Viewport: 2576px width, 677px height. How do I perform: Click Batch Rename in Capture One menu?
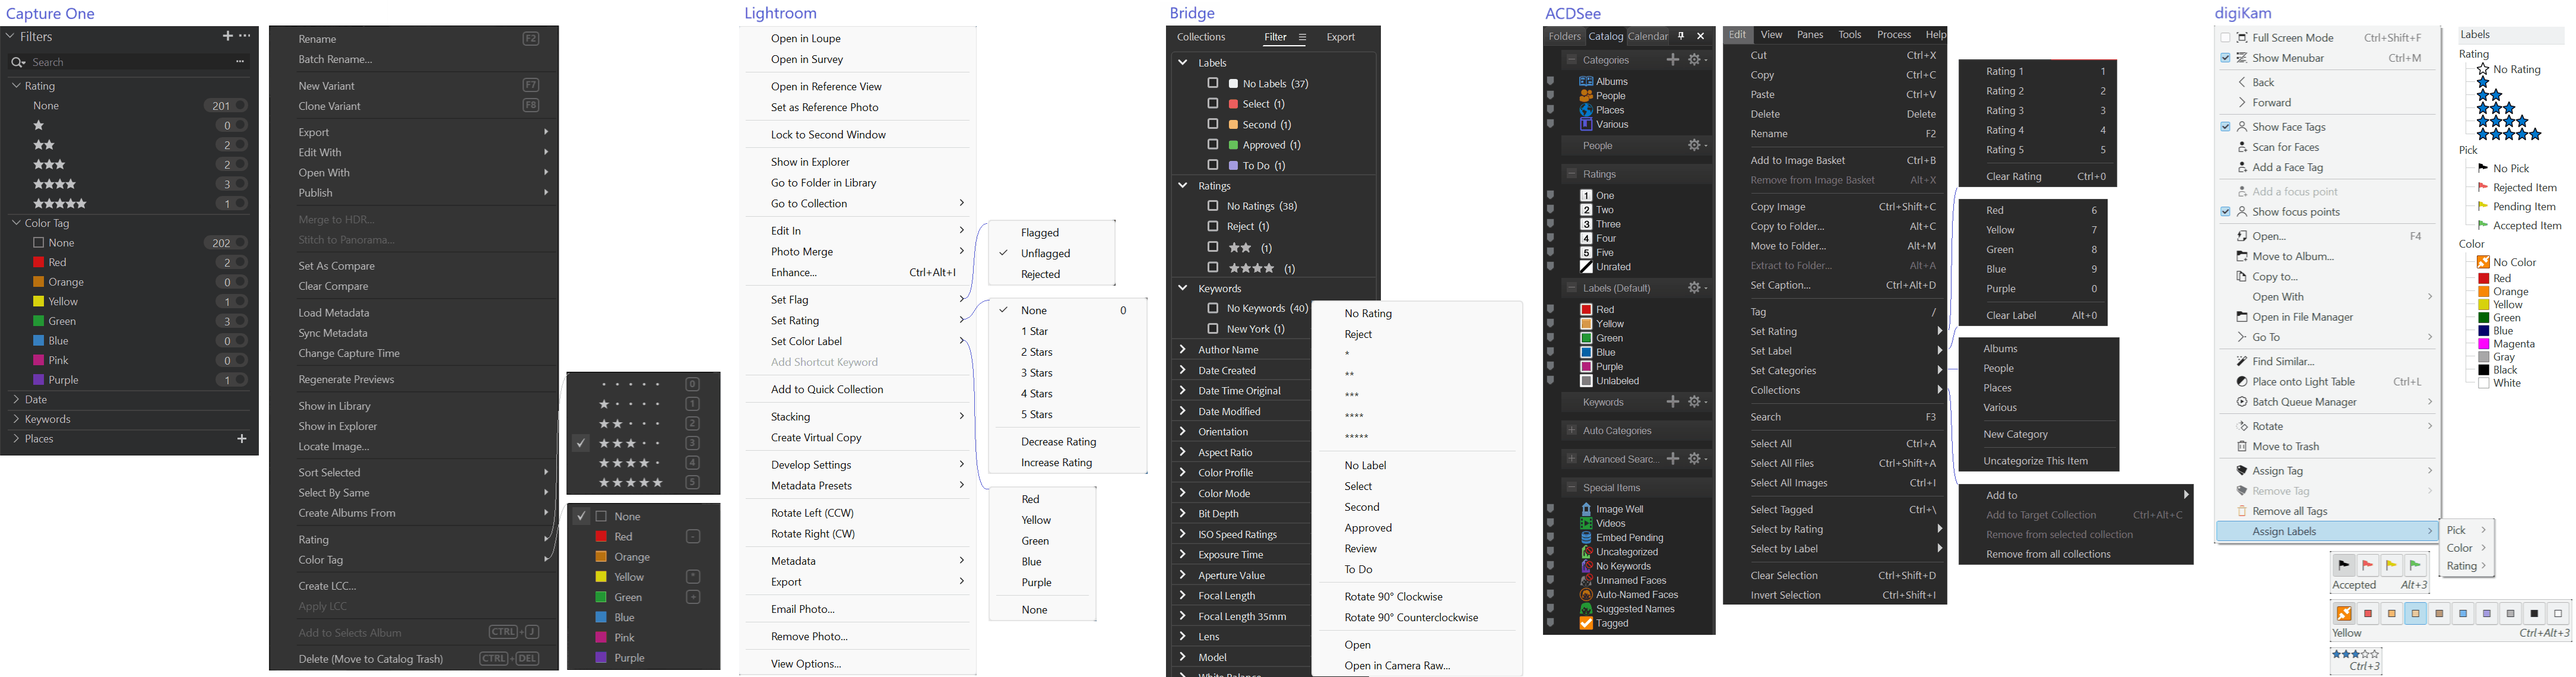[335, 60]
